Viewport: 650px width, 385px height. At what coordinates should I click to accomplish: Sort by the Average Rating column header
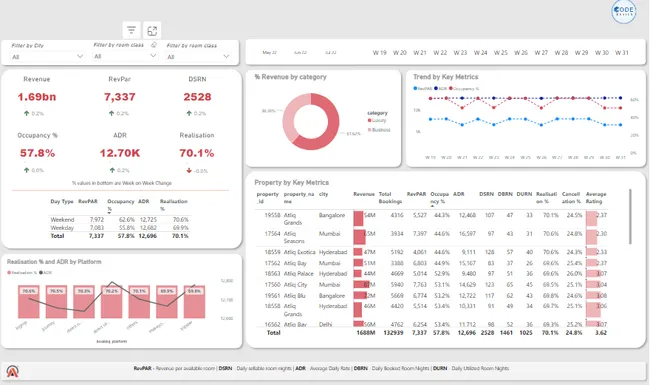point(596,198)
